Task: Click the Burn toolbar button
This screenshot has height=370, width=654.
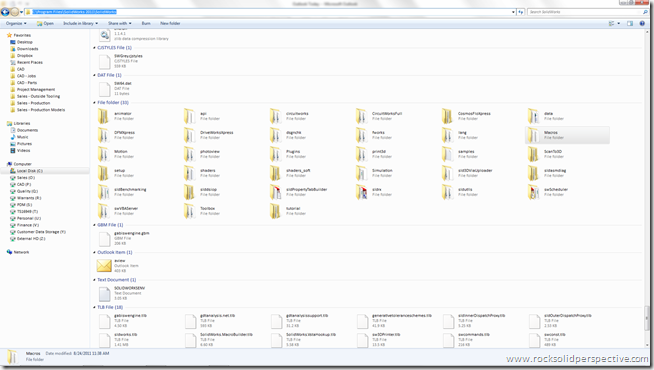Action: pos(146,23)
